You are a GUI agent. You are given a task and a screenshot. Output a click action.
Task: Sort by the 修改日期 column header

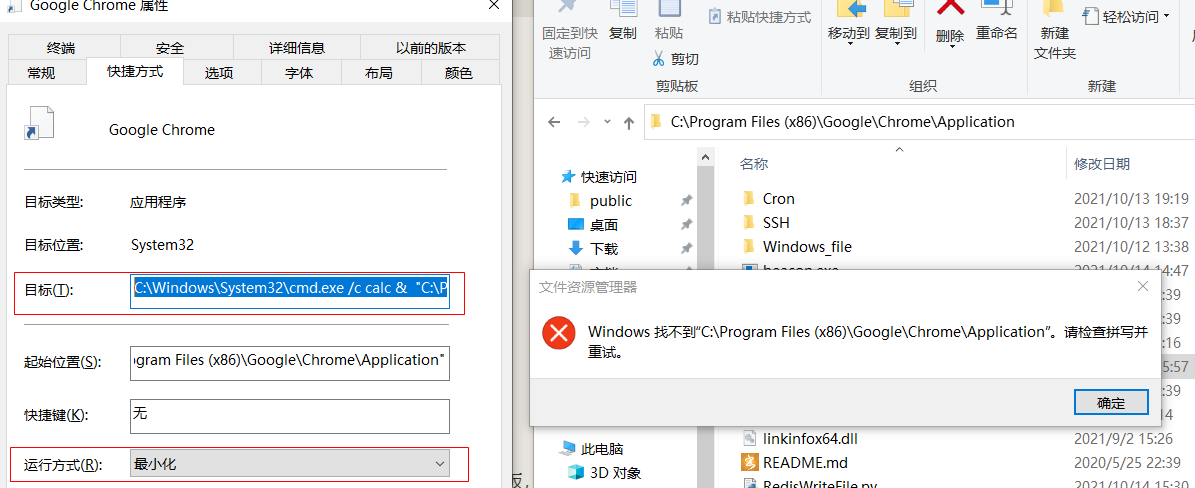pos(1102,163)
